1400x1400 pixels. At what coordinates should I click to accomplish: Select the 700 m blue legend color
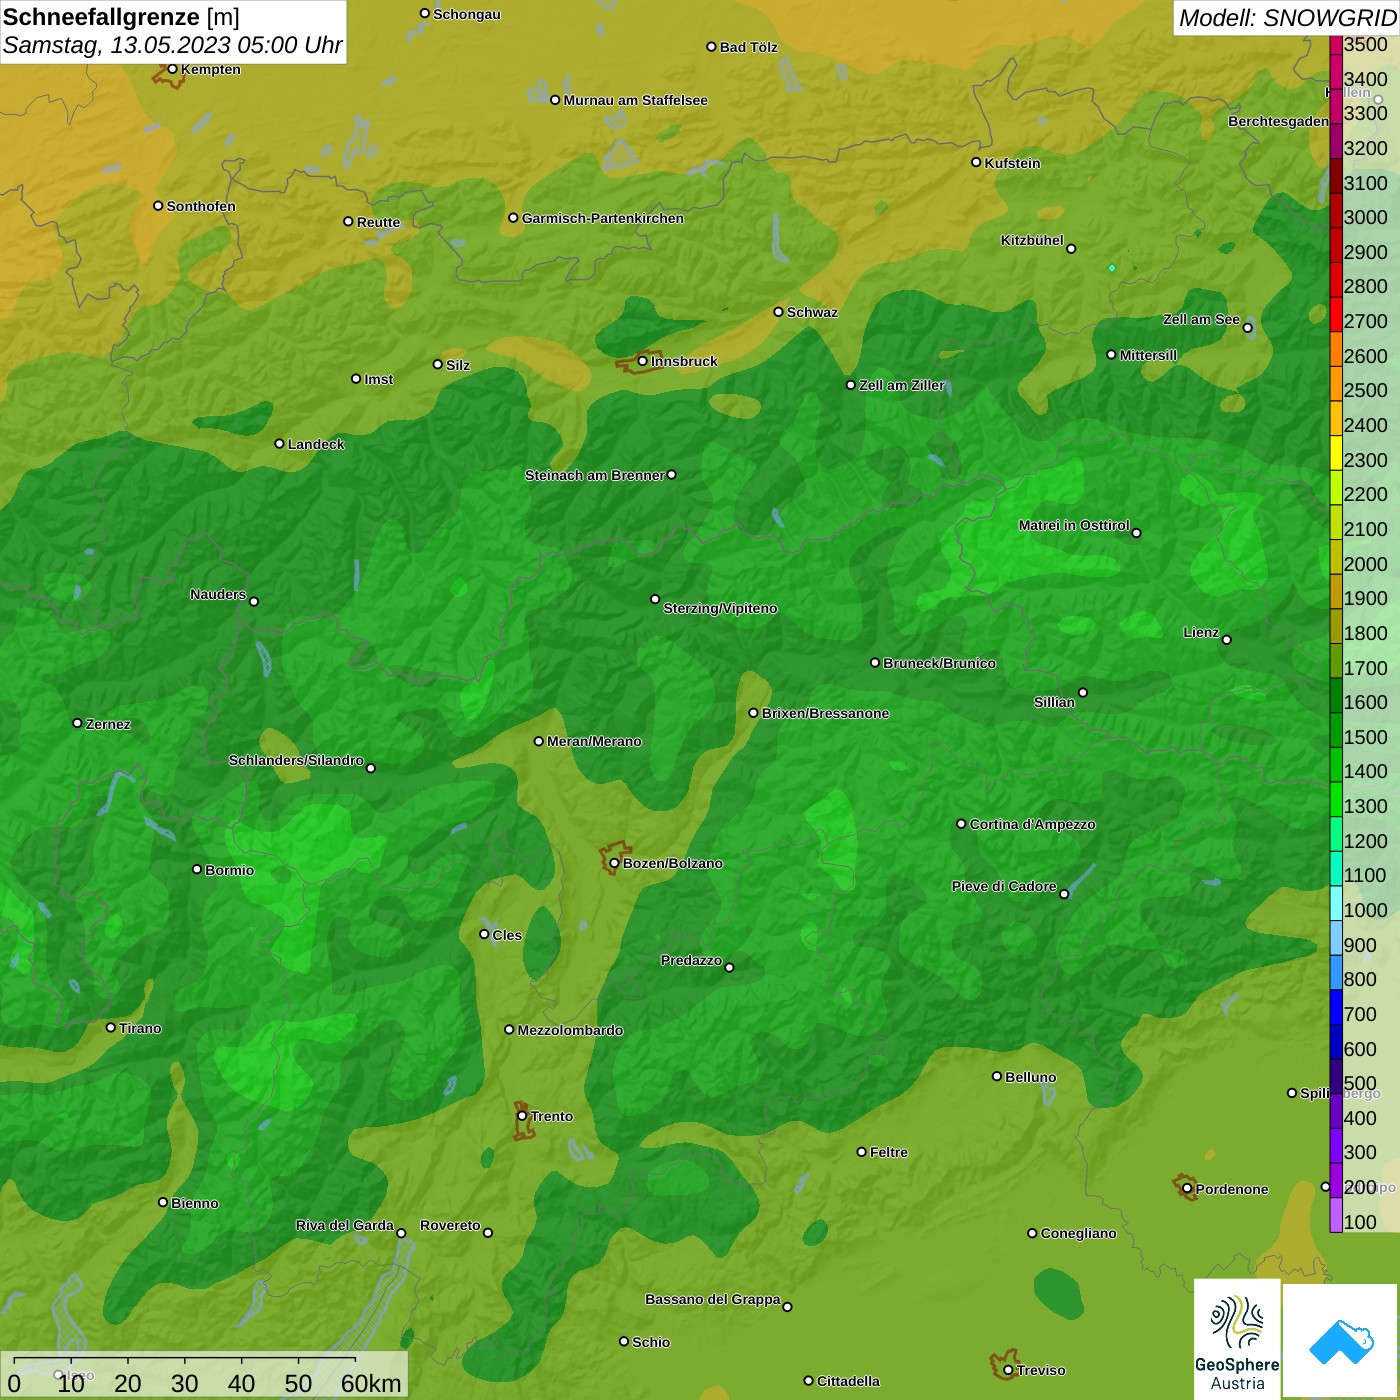(x=1336, y=1007)
